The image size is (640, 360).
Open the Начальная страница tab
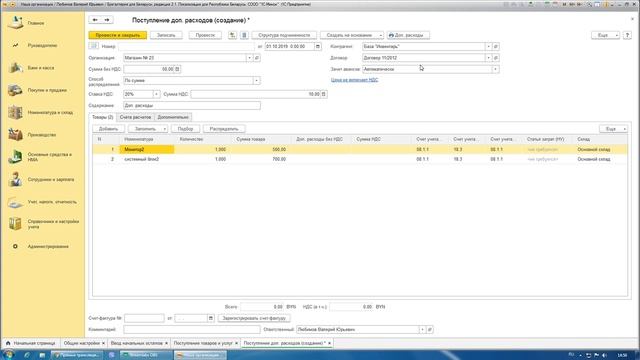click(x=31, y=343)
